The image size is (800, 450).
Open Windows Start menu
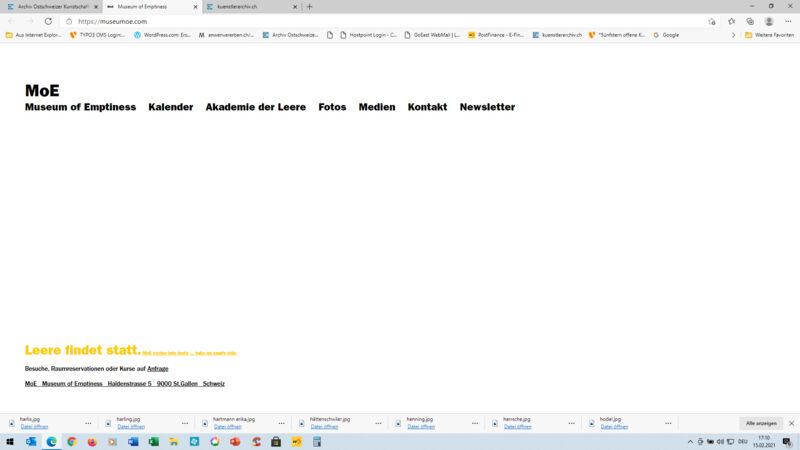(x=10, y=442)
